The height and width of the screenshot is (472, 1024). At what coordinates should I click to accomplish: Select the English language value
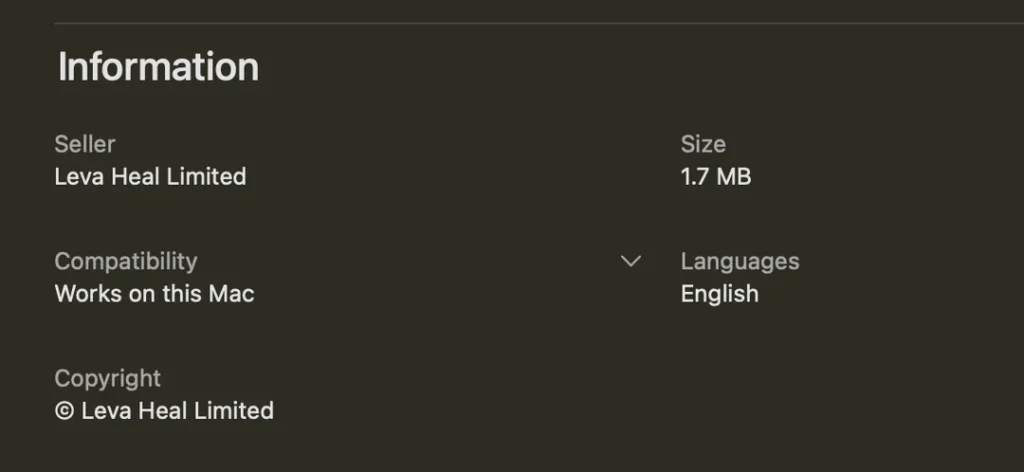[719, 294]
